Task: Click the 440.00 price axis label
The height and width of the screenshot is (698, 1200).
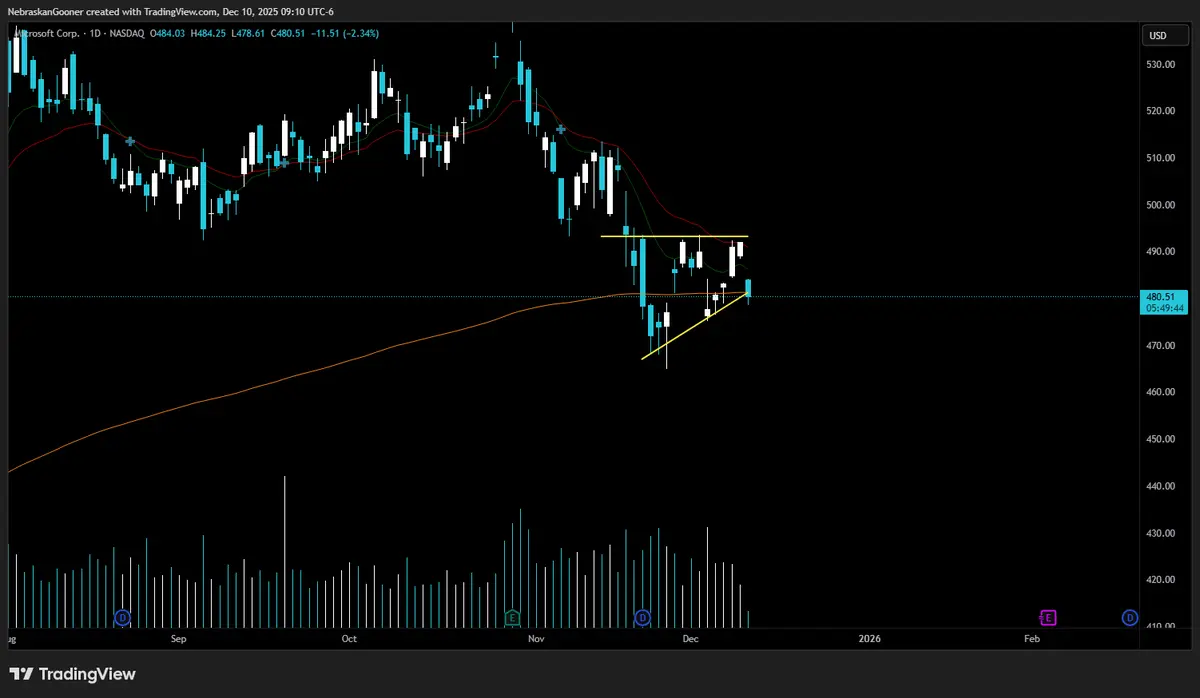Action: [x=1161, y=486]
